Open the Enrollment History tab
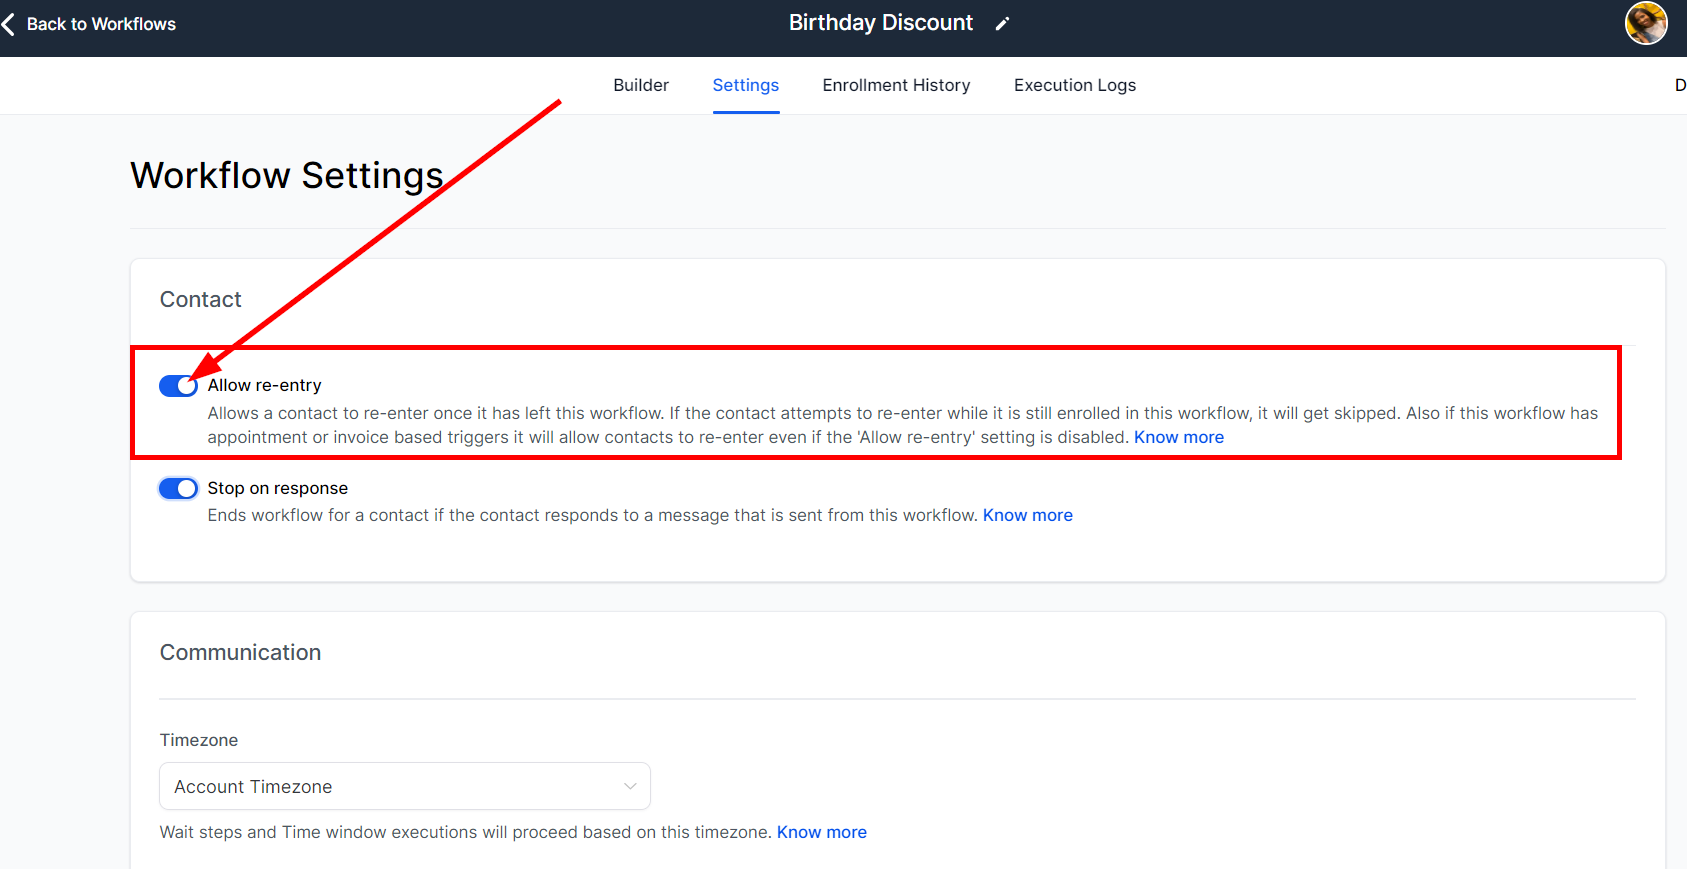The image size is (1687, 869). point(896,85)
